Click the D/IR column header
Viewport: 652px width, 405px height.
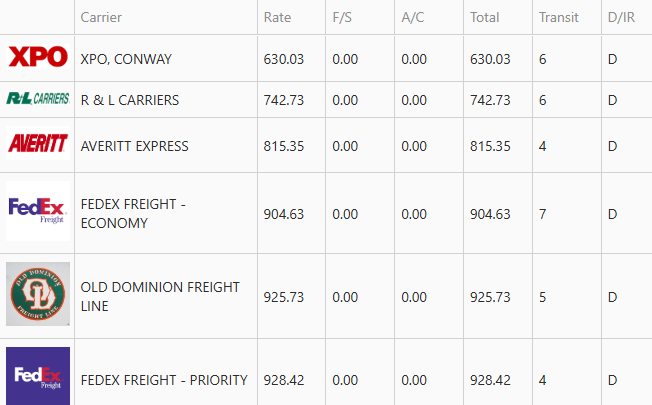coord(621,17)
